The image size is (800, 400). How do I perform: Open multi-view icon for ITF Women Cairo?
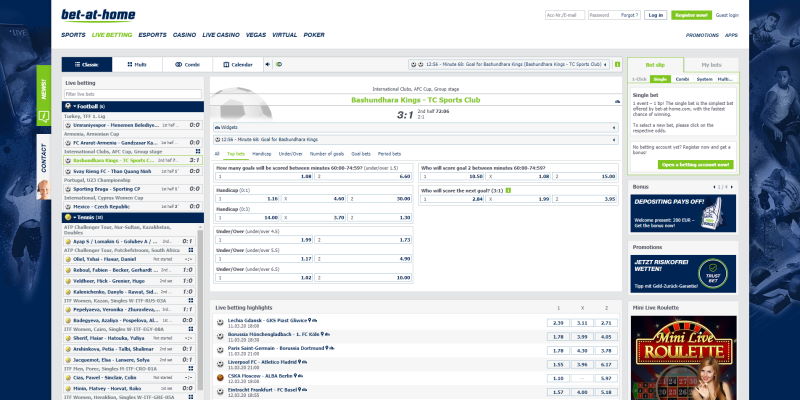tap(191, 329)
